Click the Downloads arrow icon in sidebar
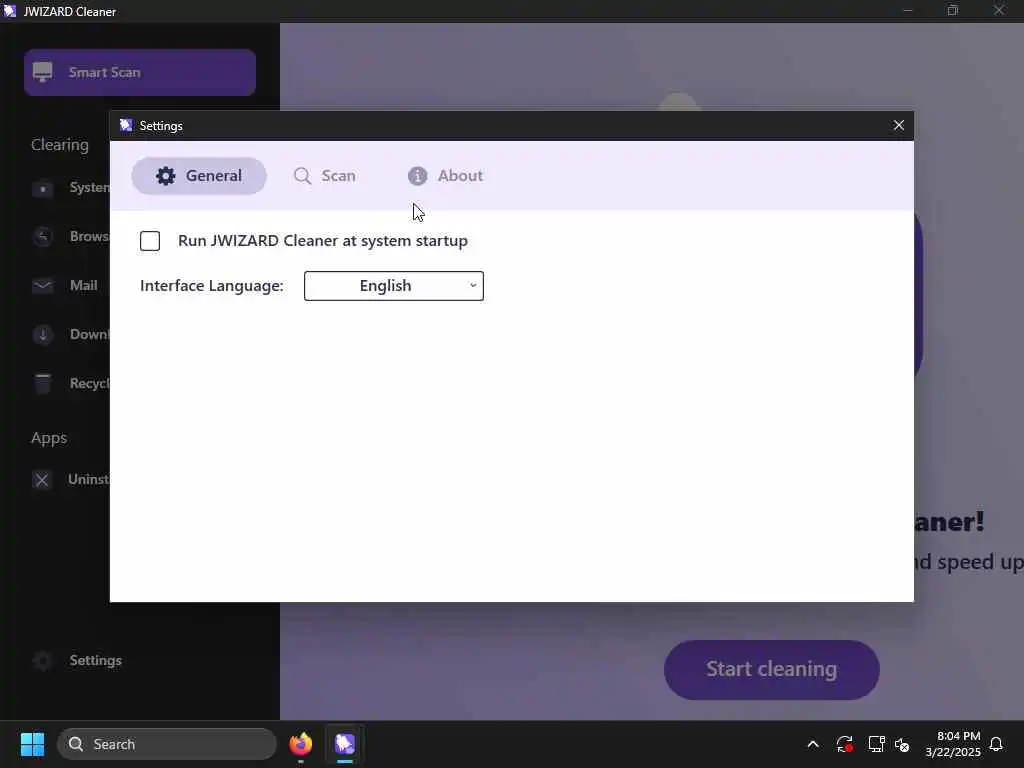The image size is (1024, 768). coord(43,334)
